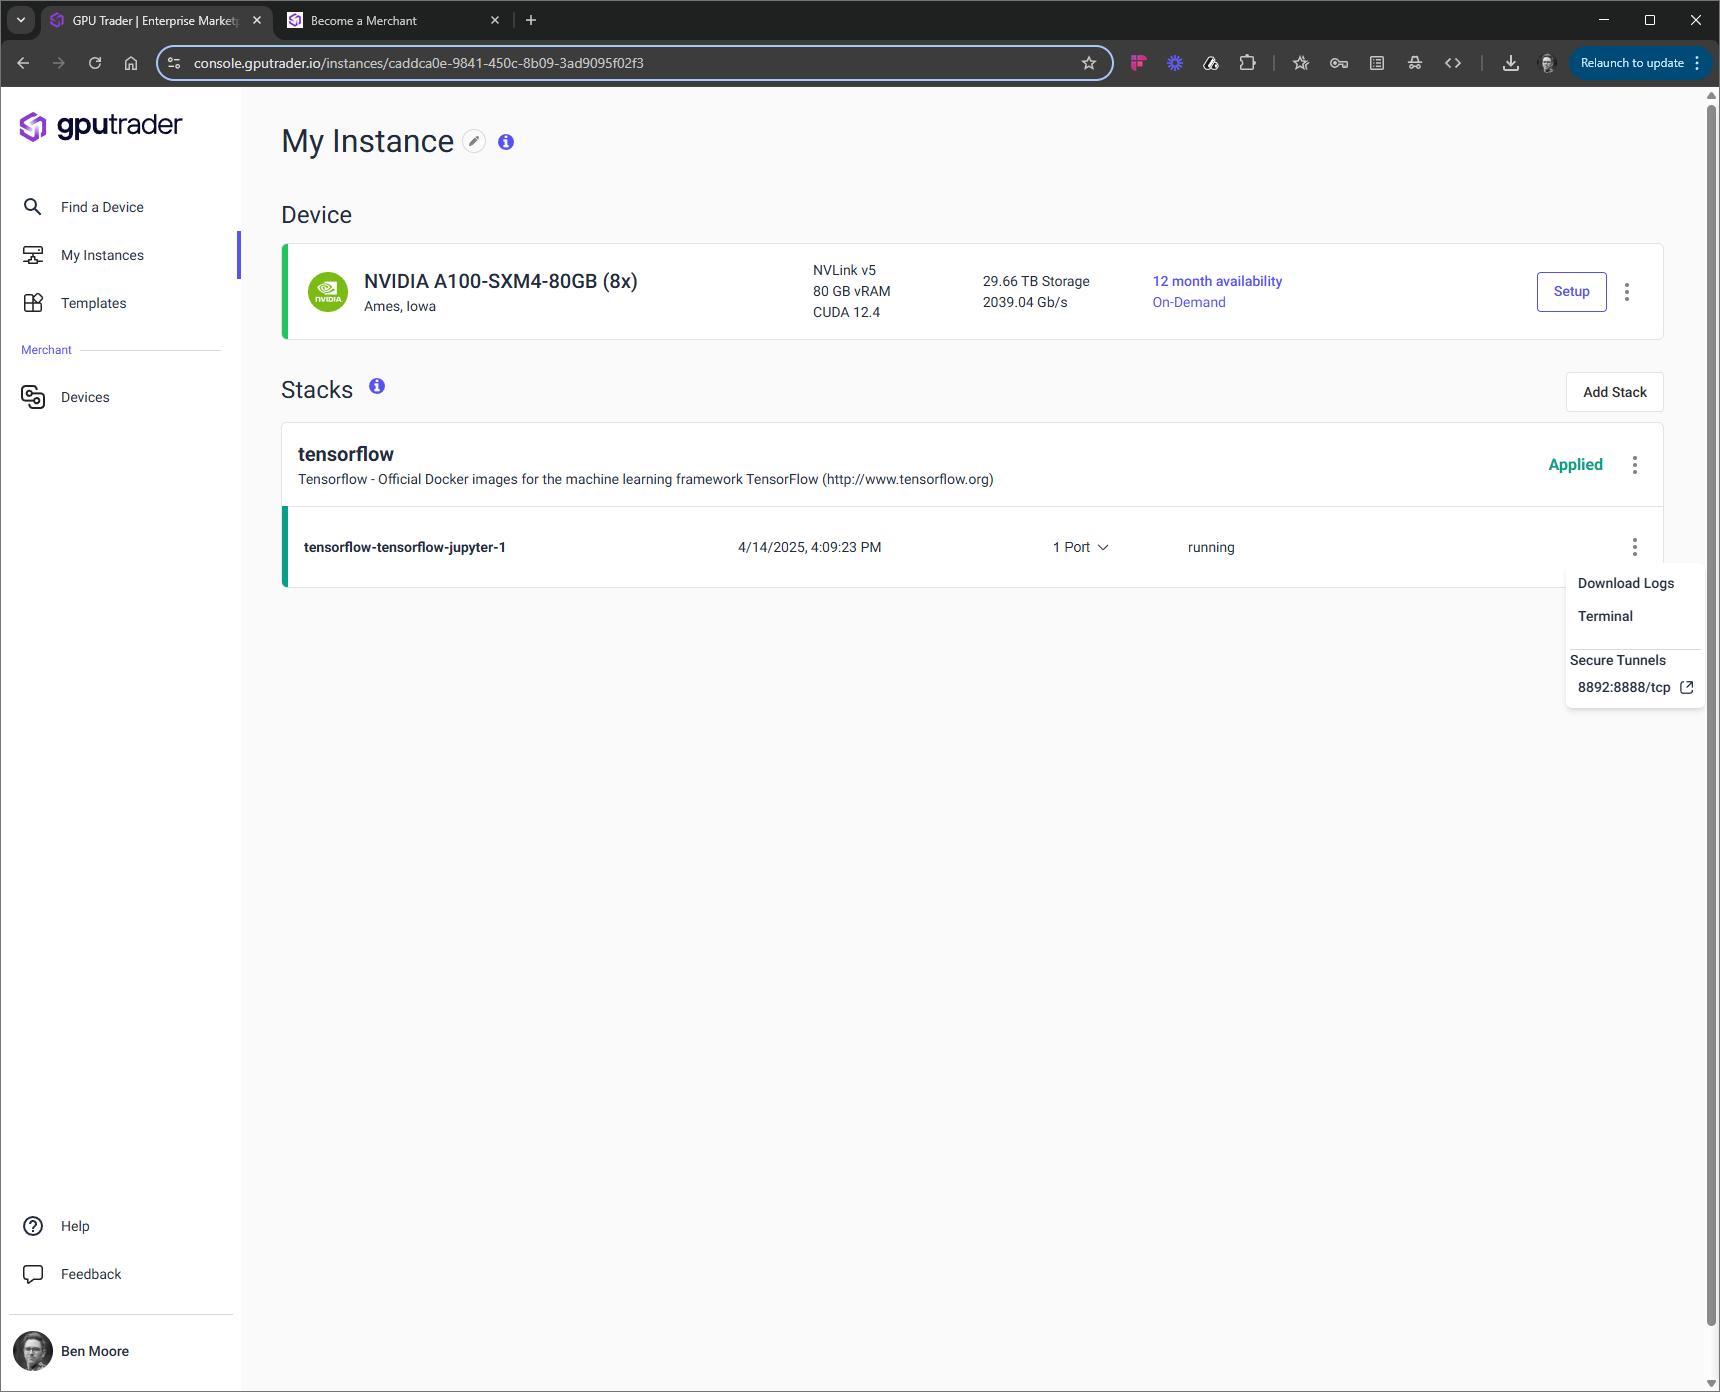Image resolution: width=1720 pixels, height=1392 pixels.
Task: Expand the 1 Port dropdown
Action: (x=1081, y=547)
